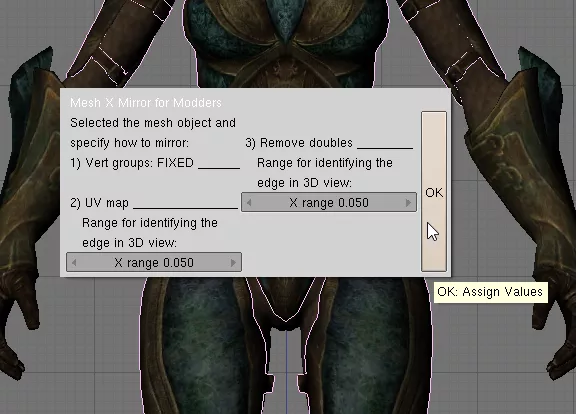Increase the Remove doubles X range with right arrow
Screen dimensions: 578x414
(x=408, y=203)
